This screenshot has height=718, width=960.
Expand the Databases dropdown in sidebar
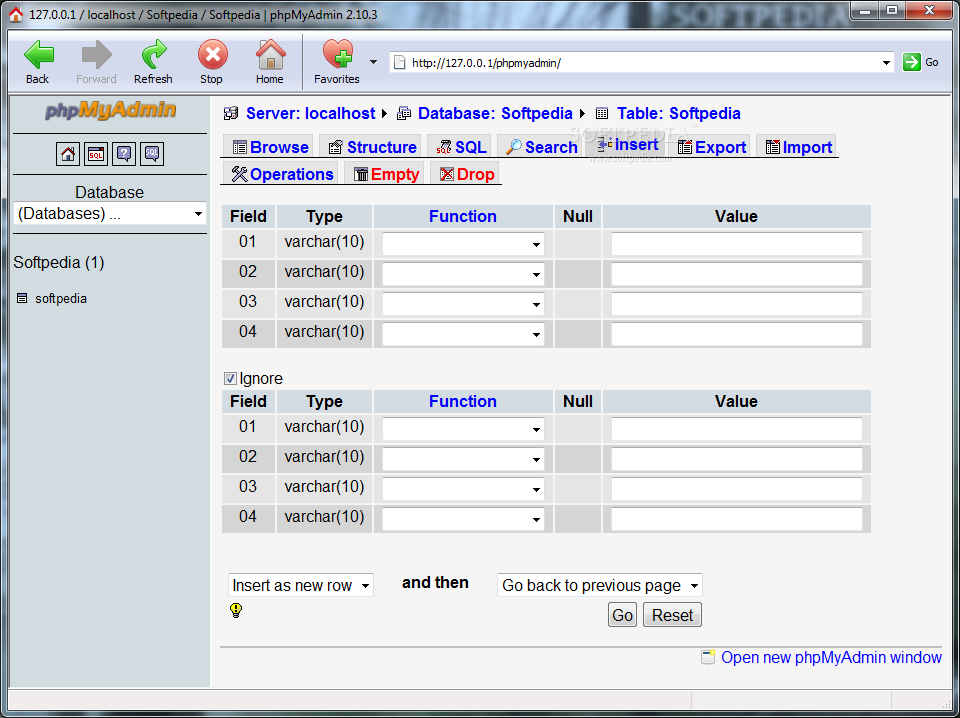pos(110,214)
